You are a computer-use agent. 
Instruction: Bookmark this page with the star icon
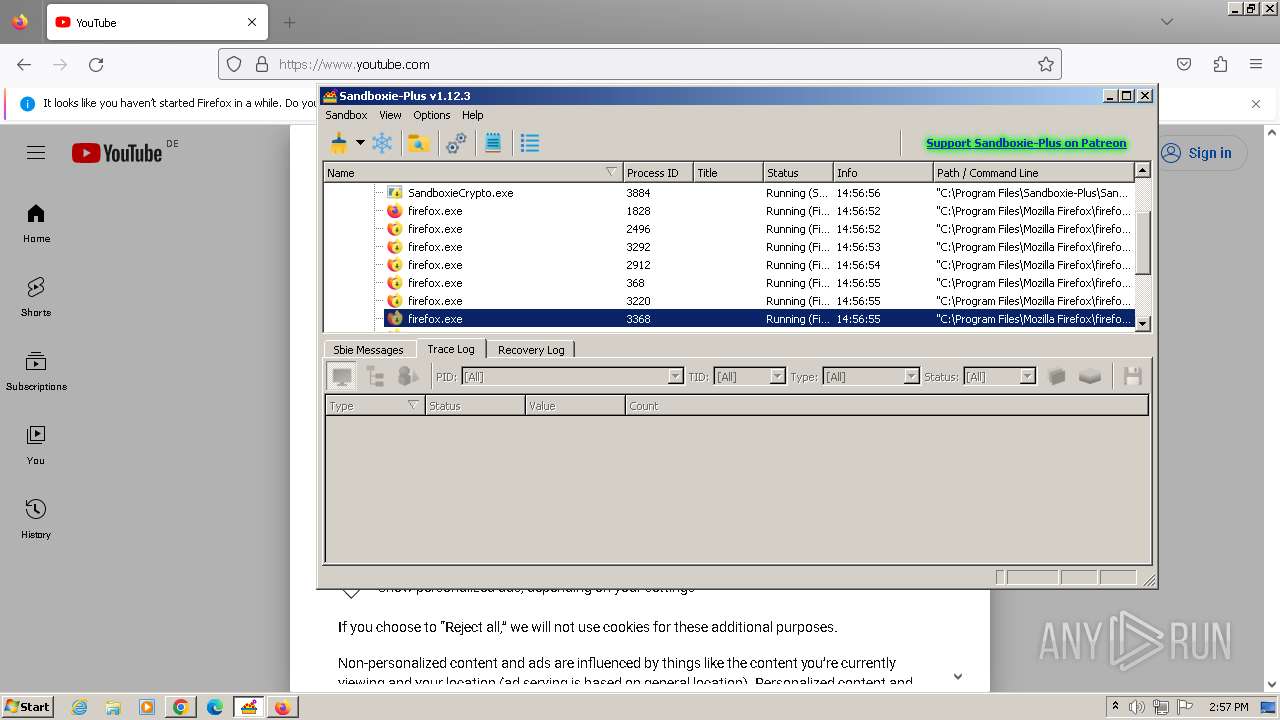click(x=1046, y=64)
